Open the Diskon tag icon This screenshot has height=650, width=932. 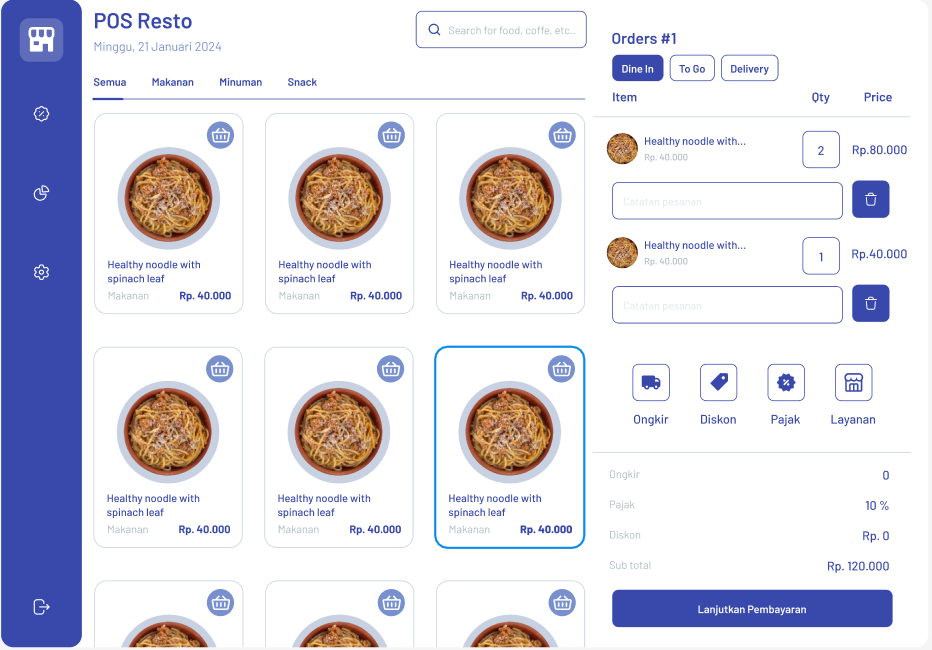click(718, 383)
